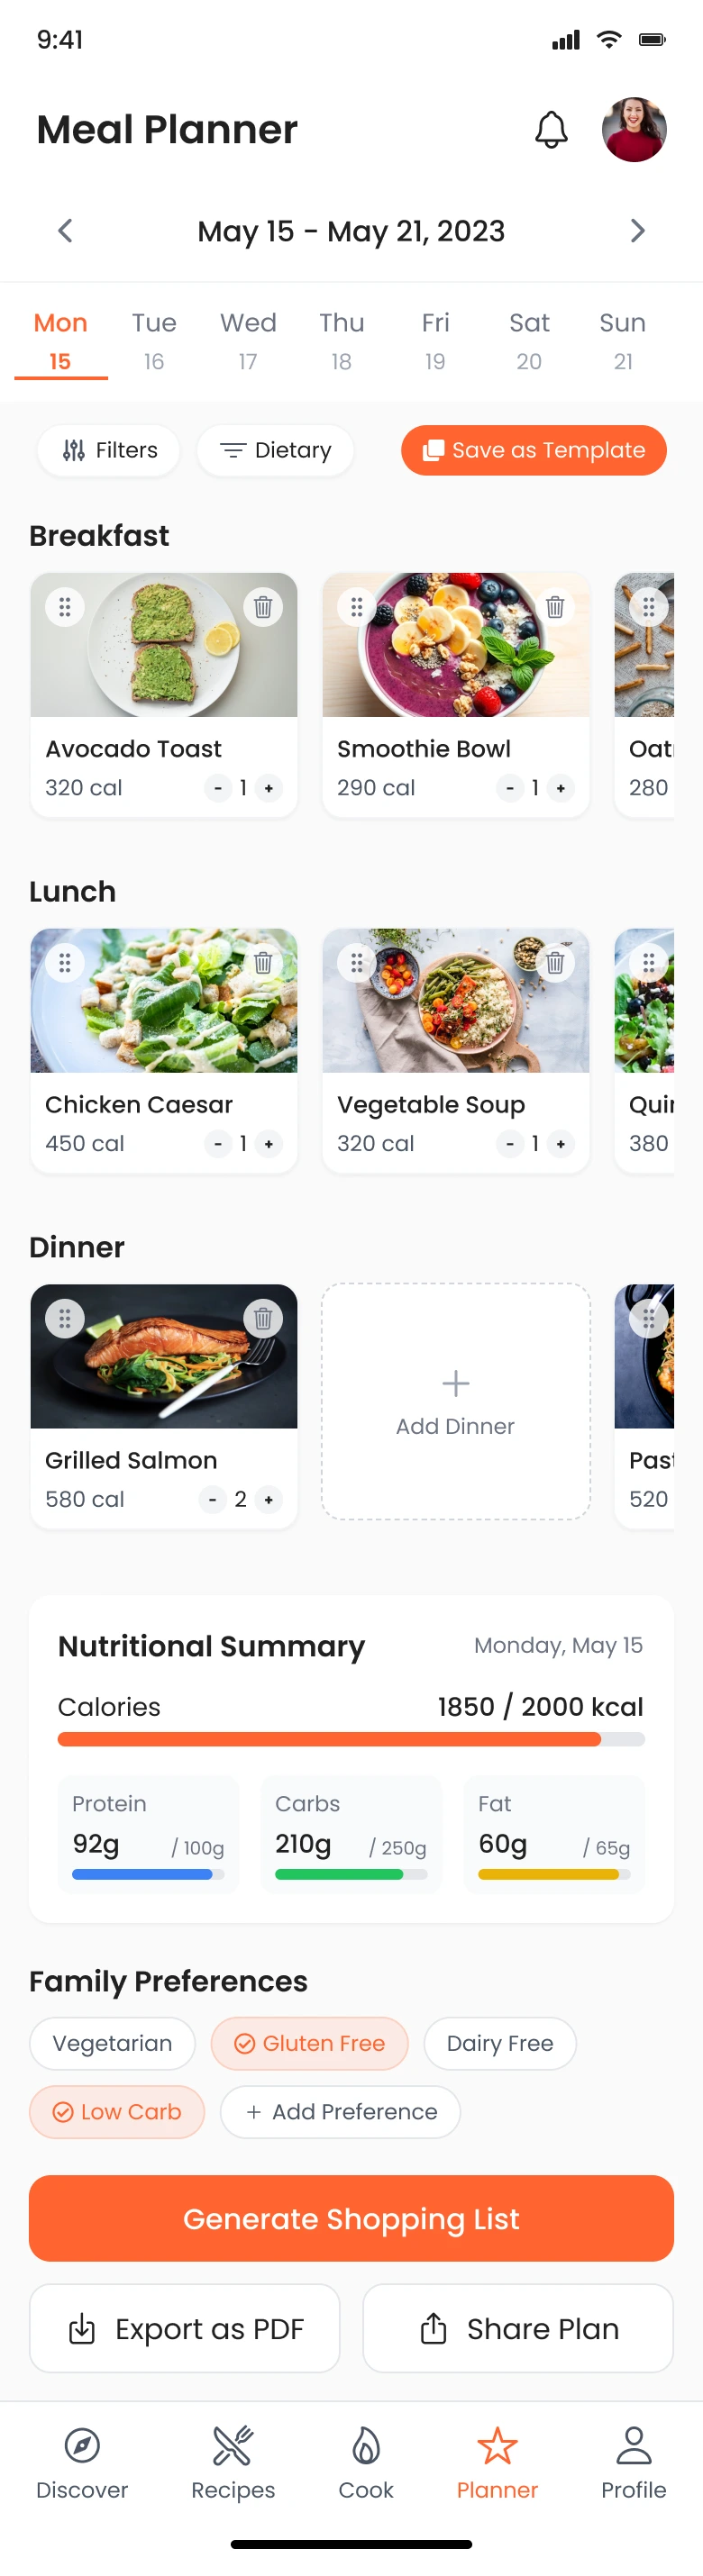
Task: Click Save as Template button
Action: coord(534,450)
